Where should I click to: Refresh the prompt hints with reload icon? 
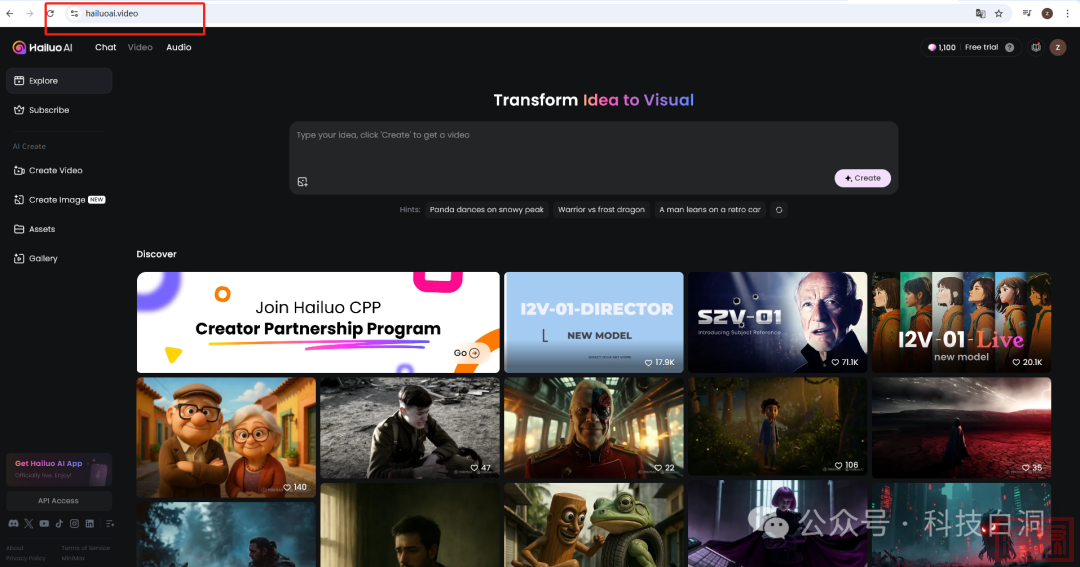click(x=779, y=210)
